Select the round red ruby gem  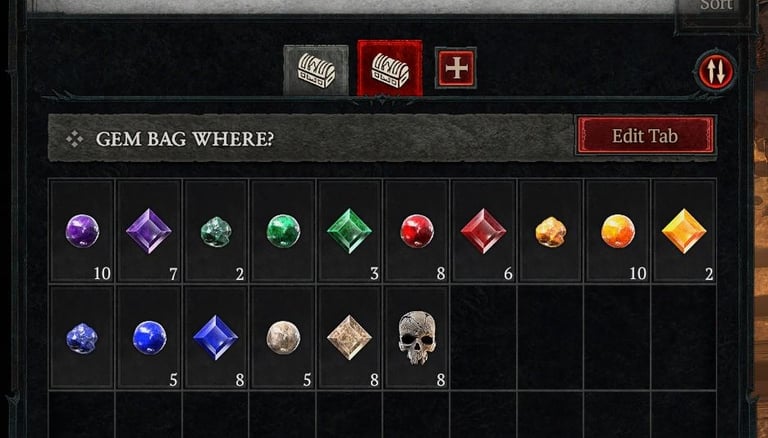(417, 231)
